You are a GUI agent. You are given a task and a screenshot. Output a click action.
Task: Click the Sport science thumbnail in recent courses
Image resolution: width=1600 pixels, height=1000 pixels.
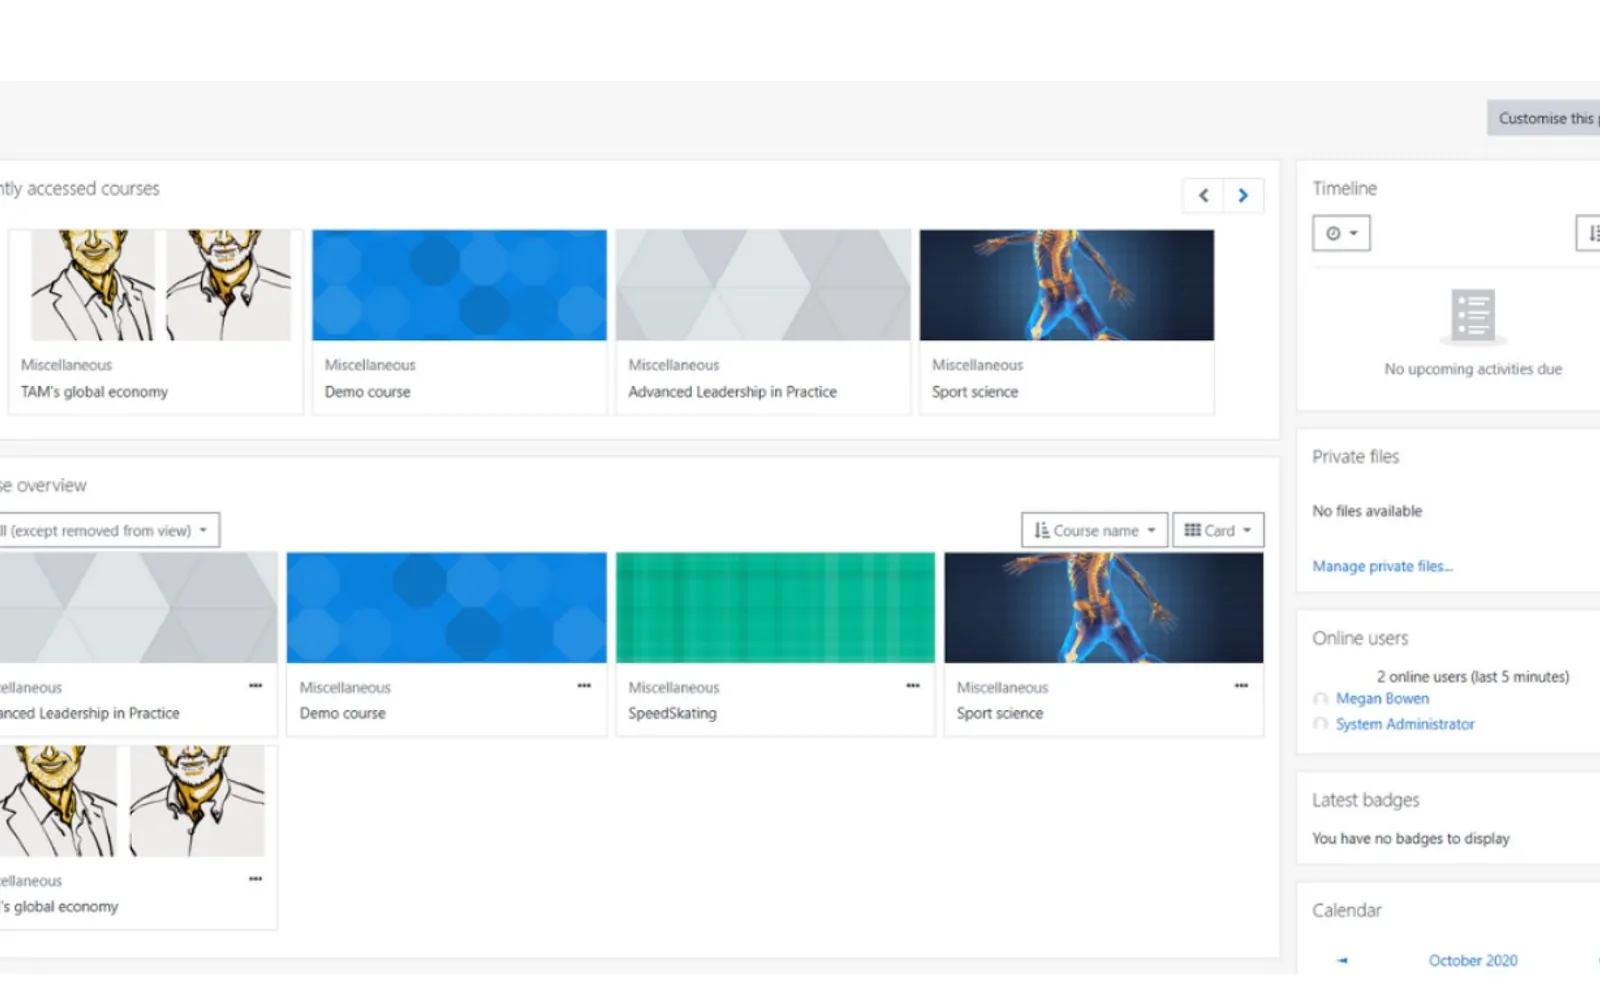click(1067, 285)
